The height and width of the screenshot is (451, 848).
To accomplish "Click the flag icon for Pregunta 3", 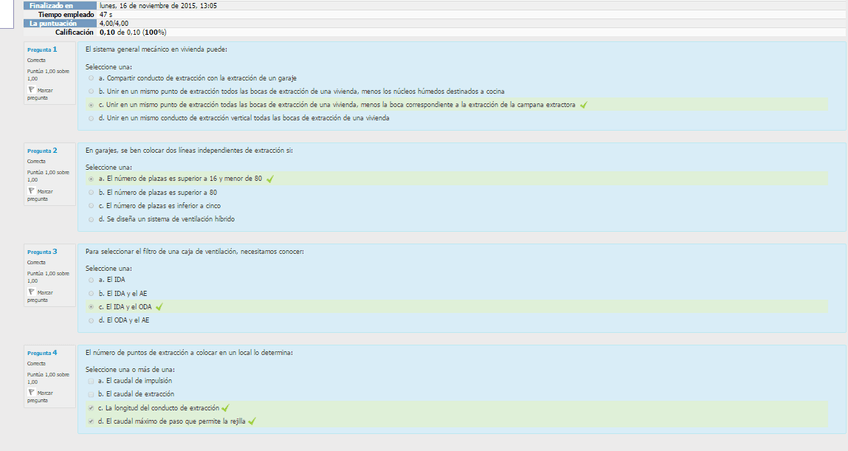I will click(30, 292).
